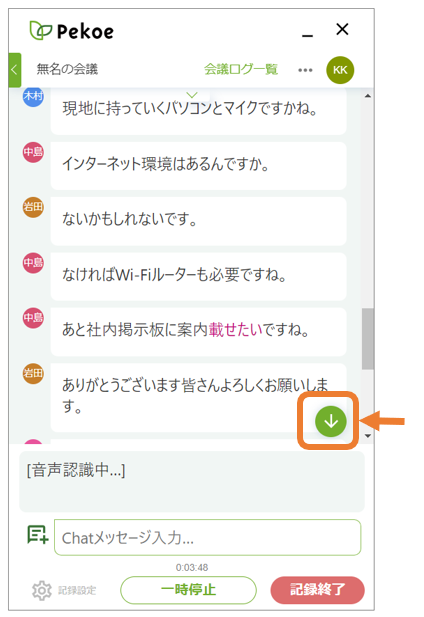Screen dimensions: 424x617
Task: Click the scrollbar up arrow
Action: pyautogui.click(x=368, y=96)
